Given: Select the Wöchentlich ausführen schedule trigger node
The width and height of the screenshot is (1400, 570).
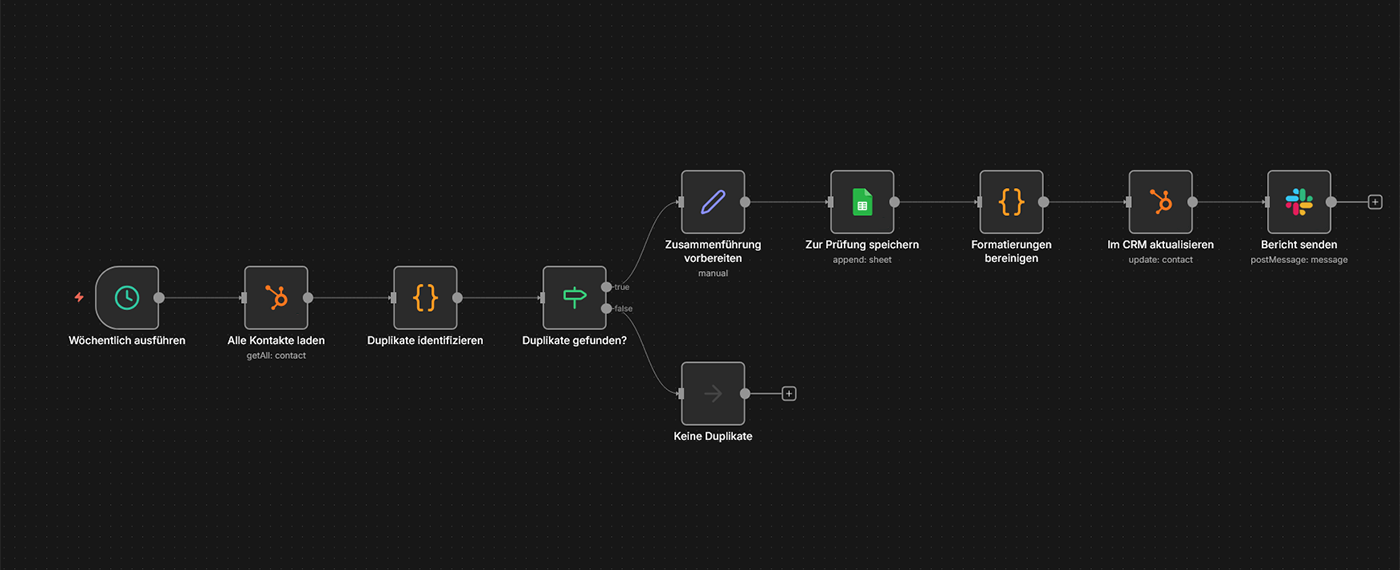Looking at the screenshot, I should click(x=127, y=297).
